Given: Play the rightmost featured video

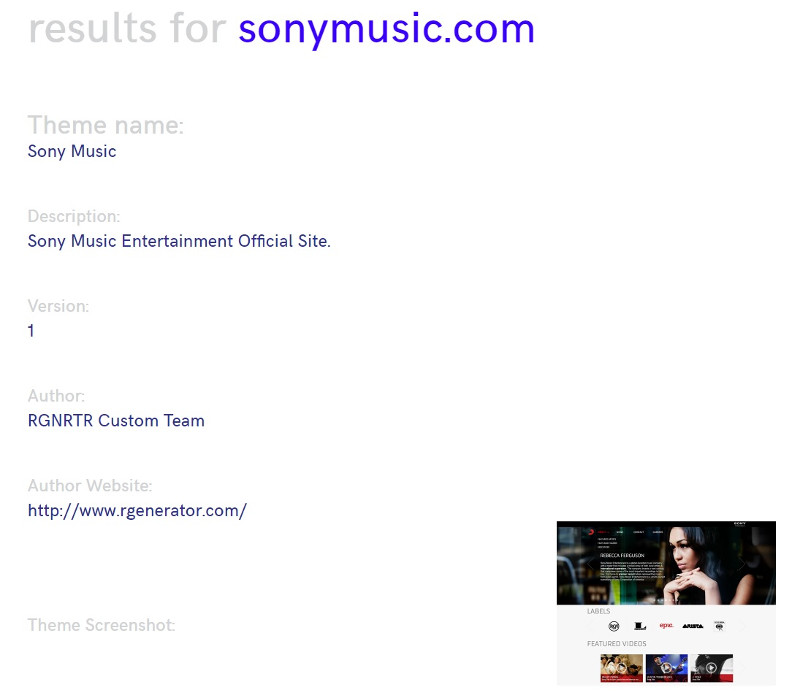Looking at the screenshot, I should [x=712, y=667].
